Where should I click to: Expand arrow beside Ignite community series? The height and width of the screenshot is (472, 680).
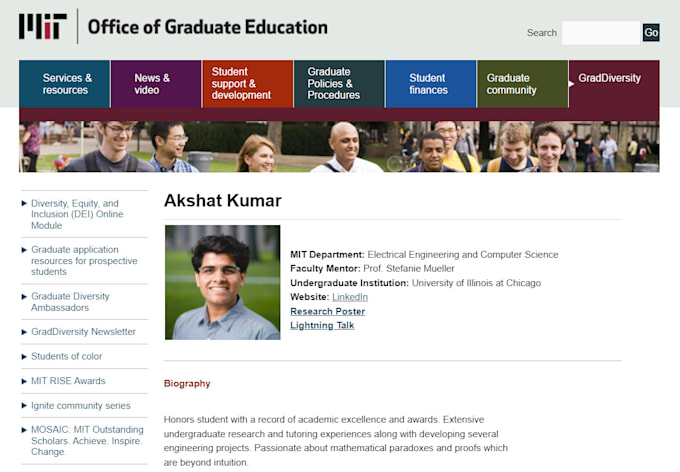pyautogui.click(x=24, y=406)
